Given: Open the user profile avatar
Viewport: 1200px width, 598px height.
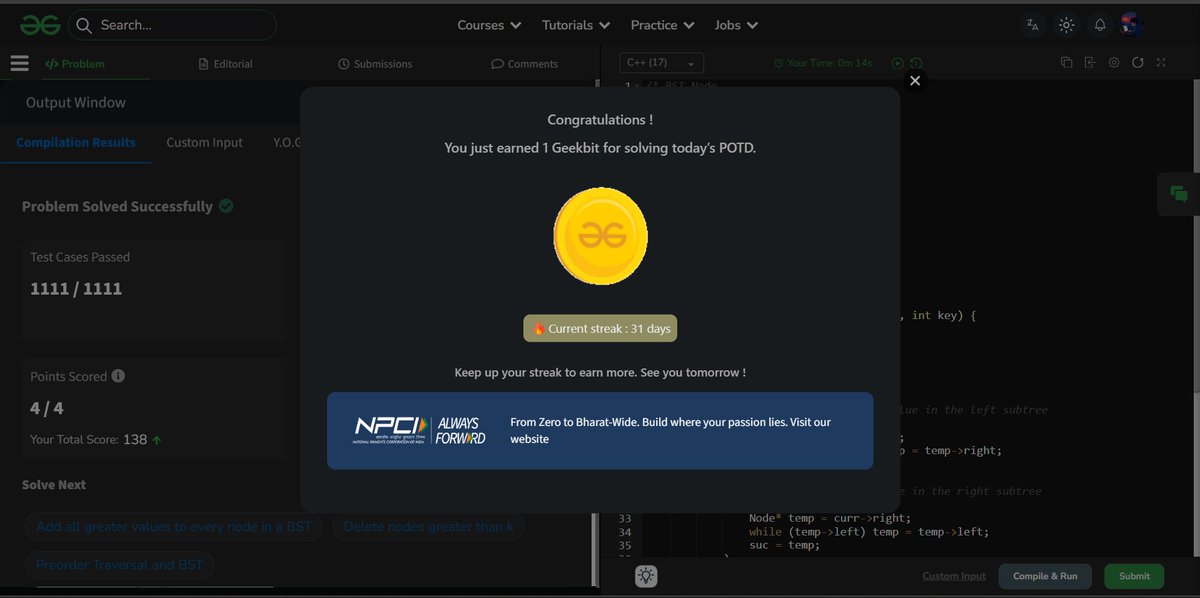Looking at the screenshot, I should [1131, 24].
